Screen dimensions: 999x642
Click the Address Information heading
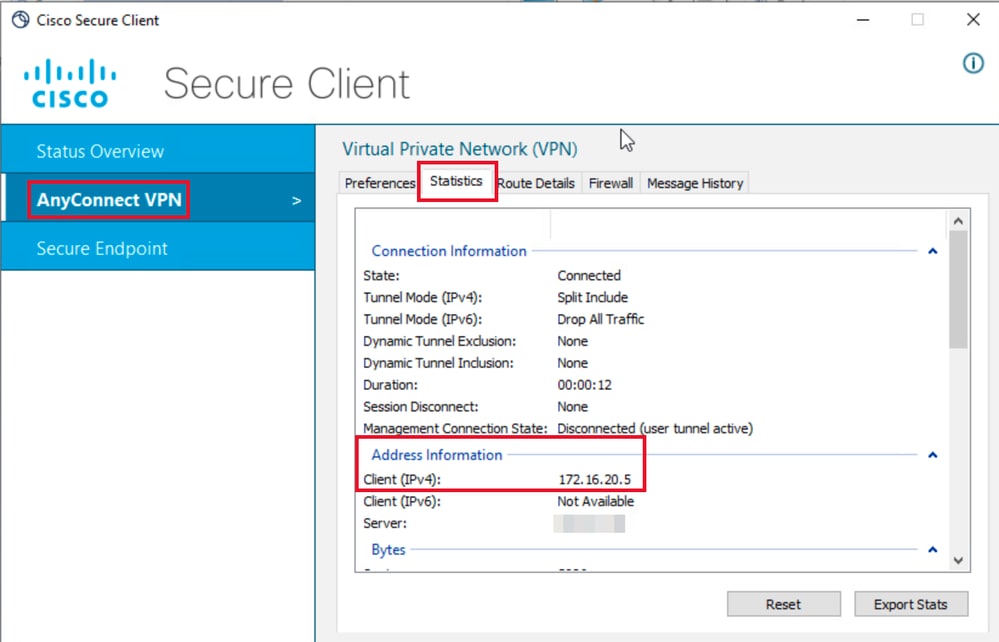(437, 455)
